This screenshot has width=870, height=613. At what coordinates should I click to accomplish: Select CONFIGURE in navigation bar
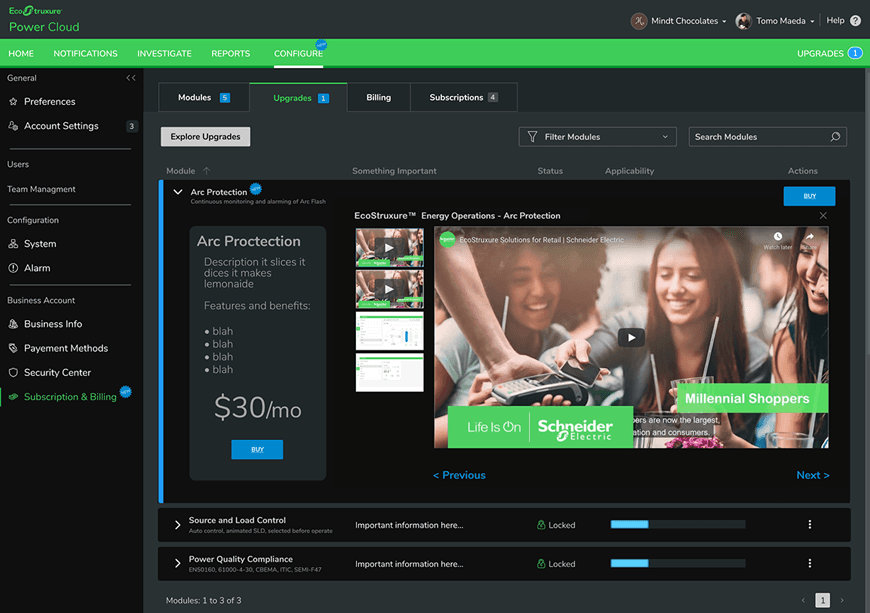click(x=299, y=53)
